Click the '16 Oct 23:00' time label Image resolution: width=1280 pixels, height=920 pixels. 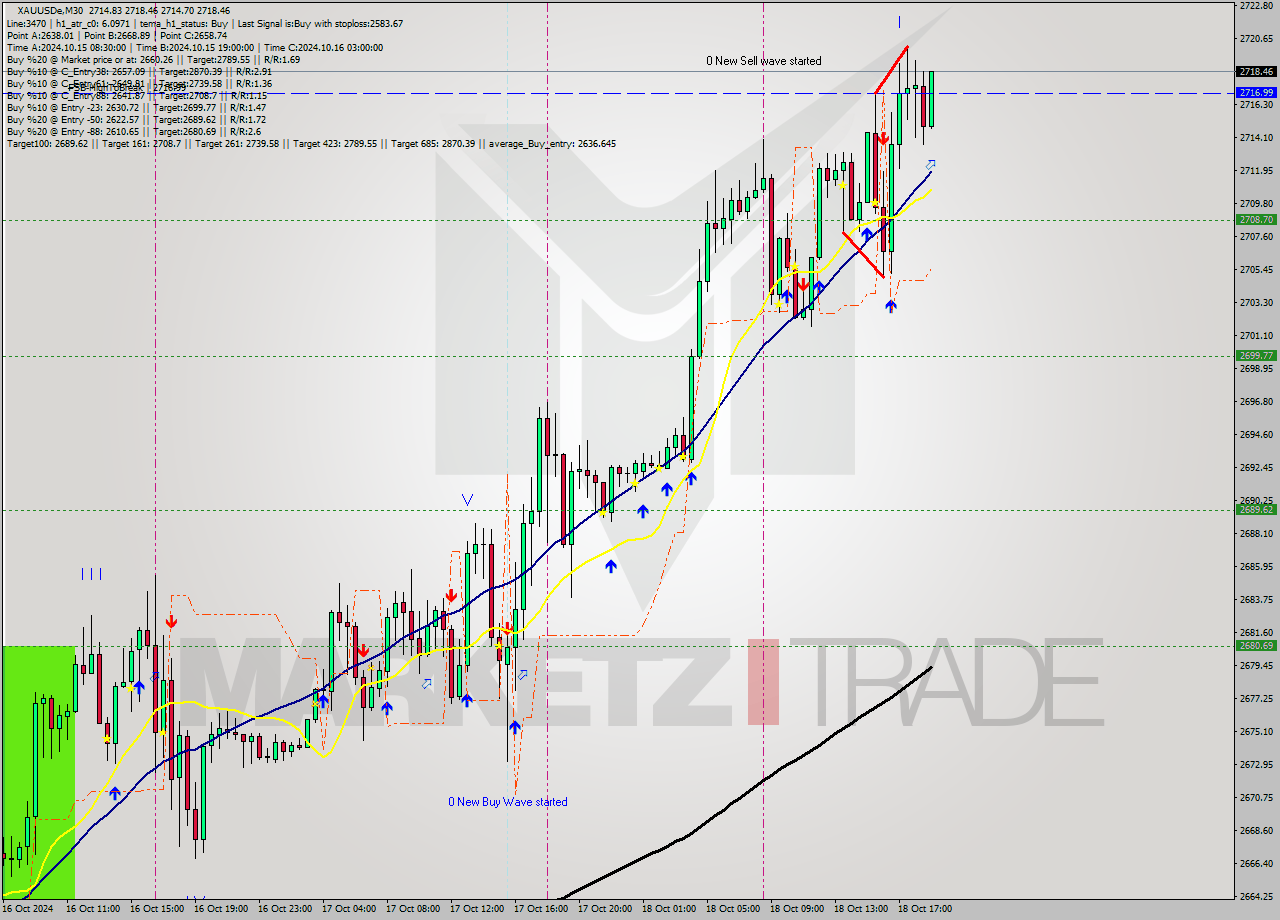[285, 909]
